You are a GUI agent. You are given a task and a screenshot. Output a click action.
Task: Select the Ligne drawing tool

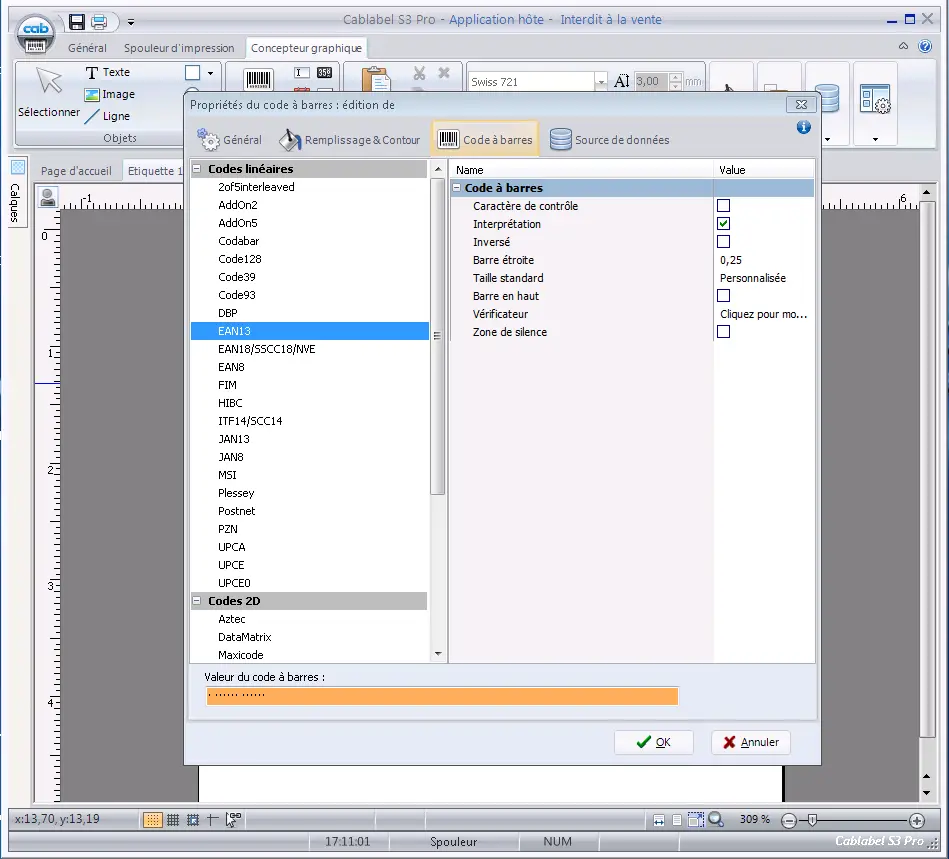click(107, 116)
